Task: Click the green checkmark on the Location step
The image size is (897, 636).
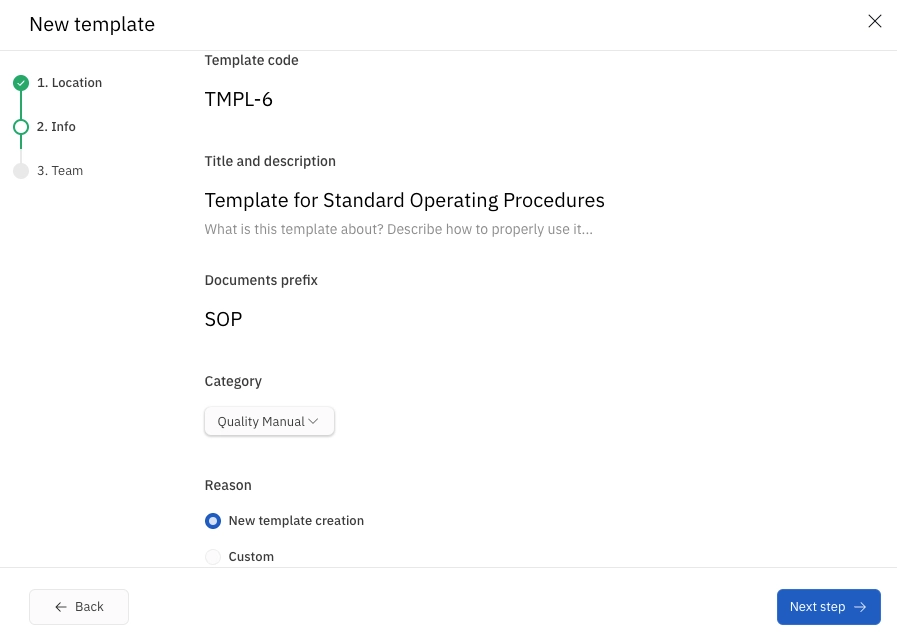Action: click(21, 83)
